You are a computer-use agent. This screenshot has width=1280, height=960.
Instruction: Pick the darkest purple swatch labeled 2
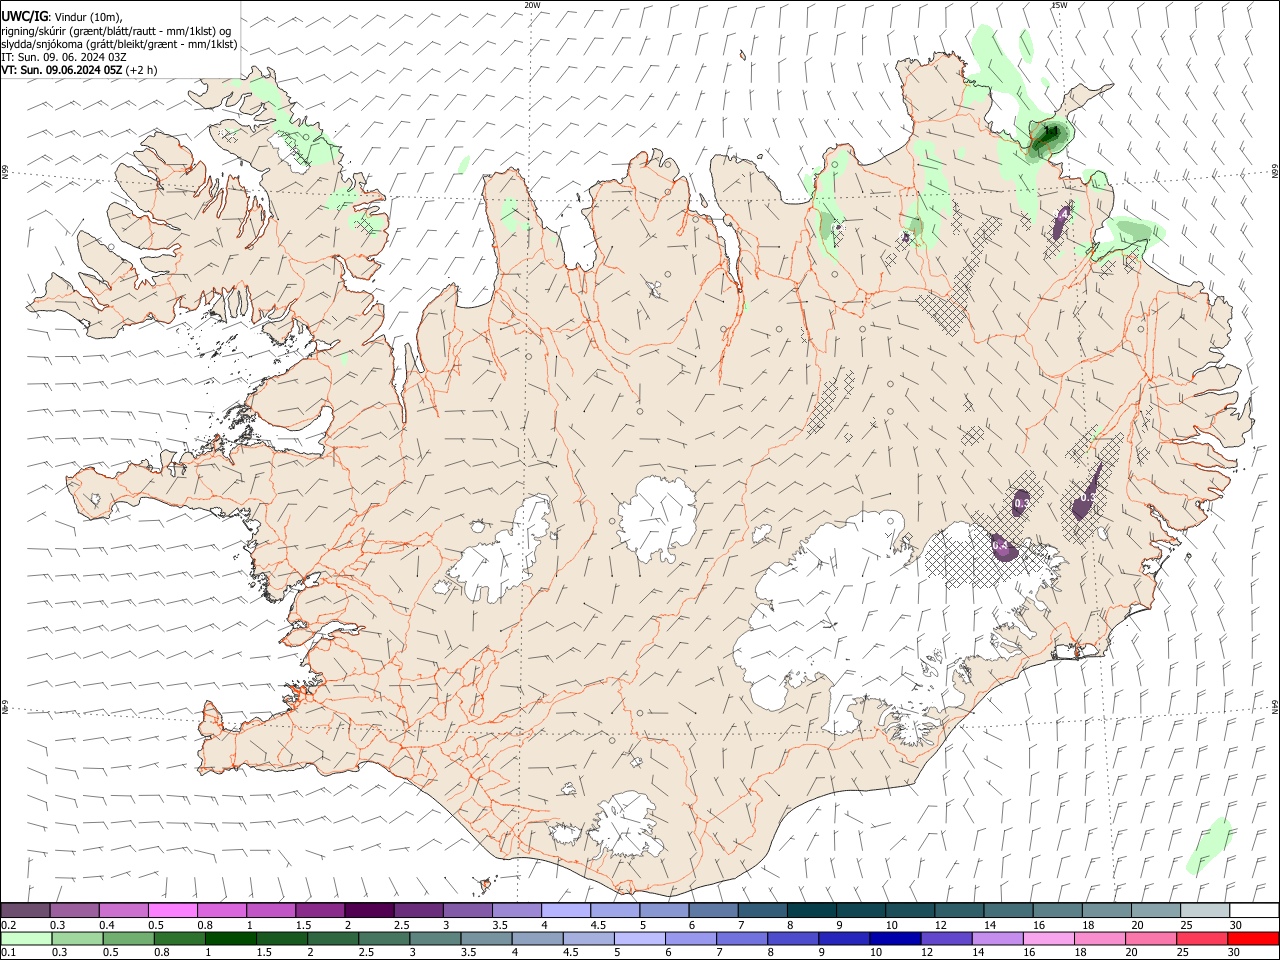(369, 910)
